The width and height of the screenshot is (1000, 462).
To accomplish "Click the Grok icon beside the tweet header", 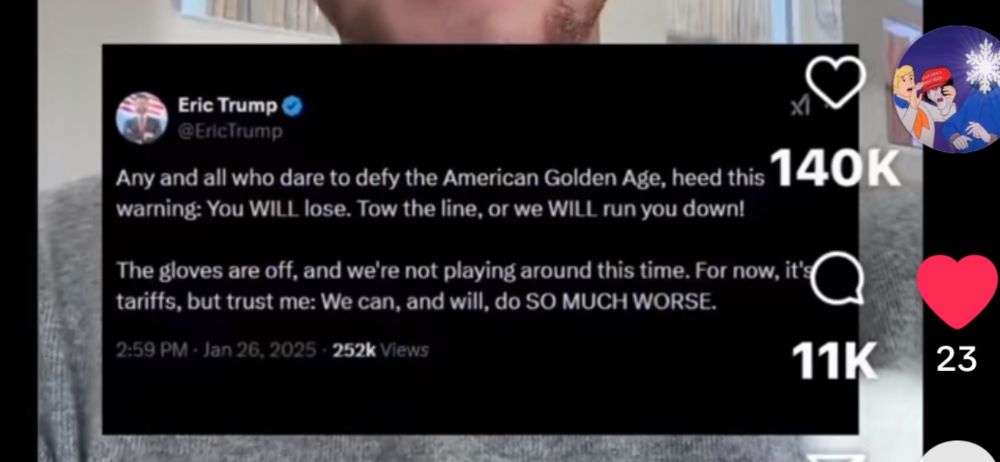I will [800, 107].
